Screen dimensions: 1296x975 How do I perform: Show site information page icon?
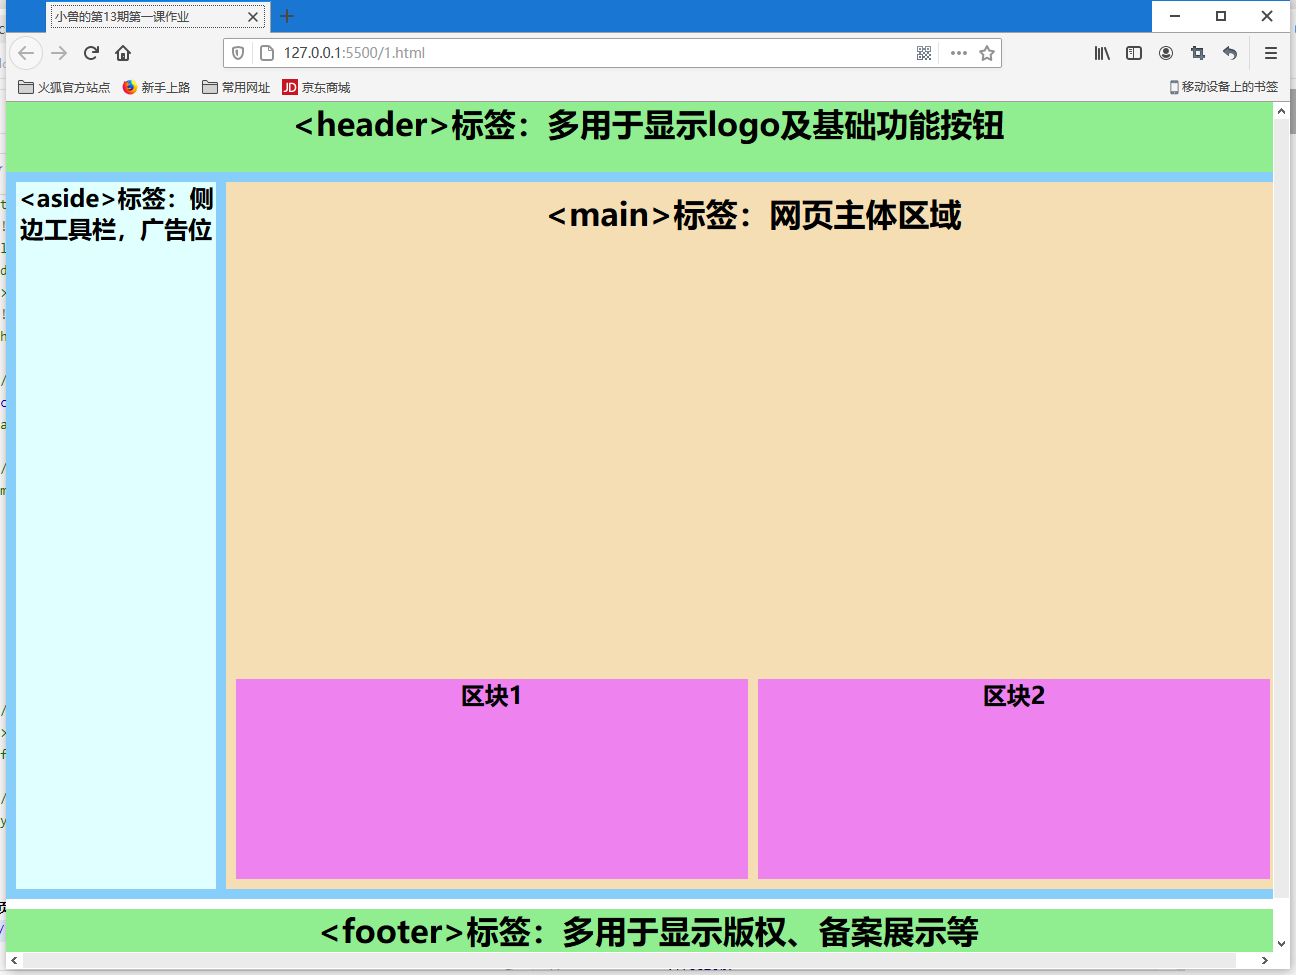(266, 53)
